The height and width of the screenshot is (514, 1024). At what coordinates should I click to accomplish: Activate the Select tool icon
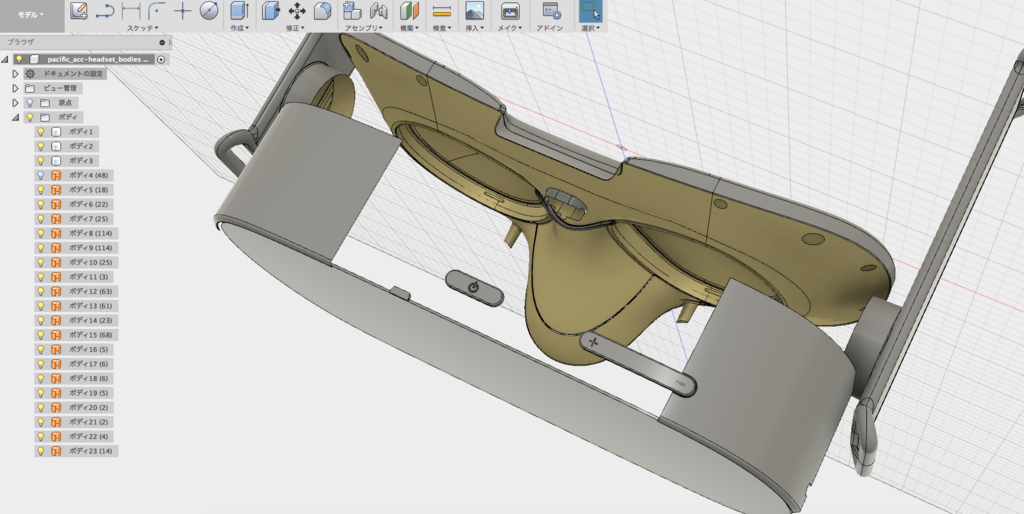click(590, 10)
